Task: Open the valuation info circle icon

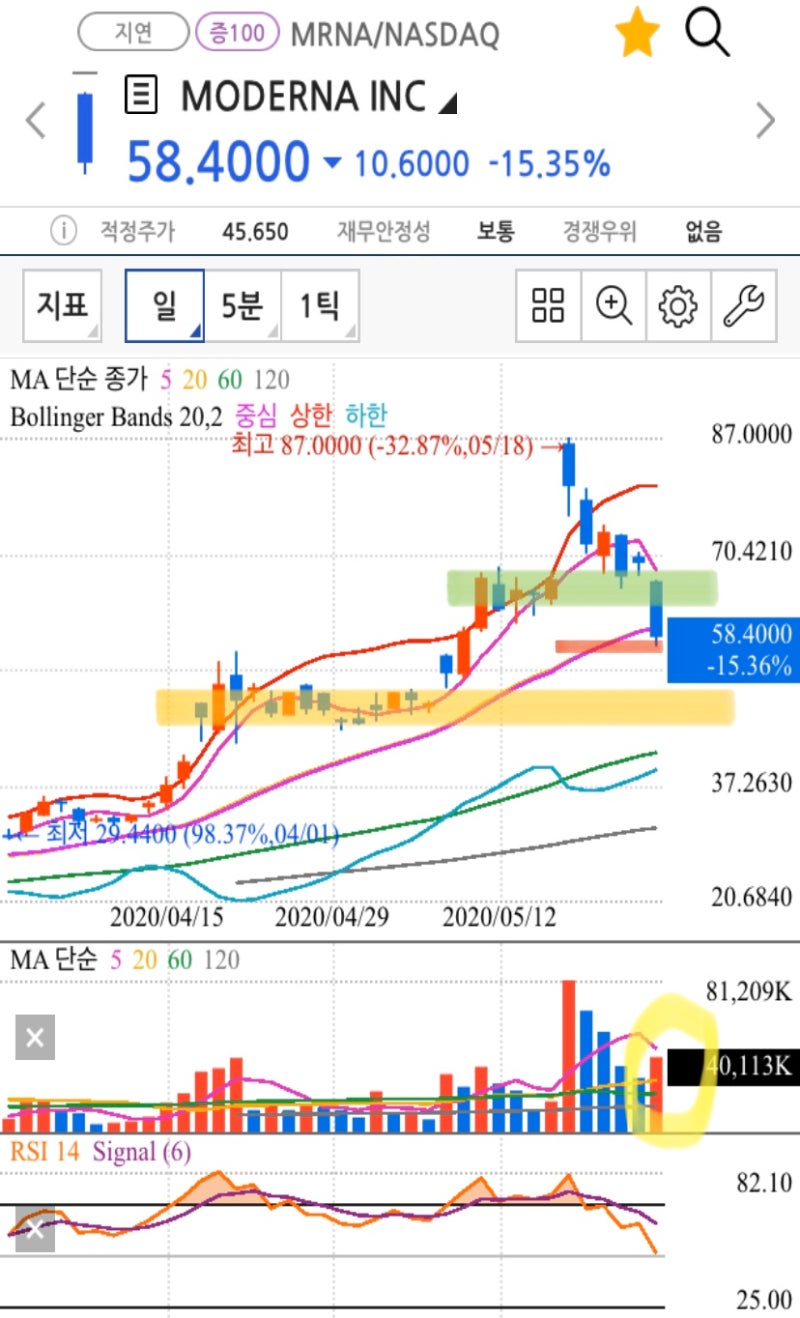Action: 63,231
